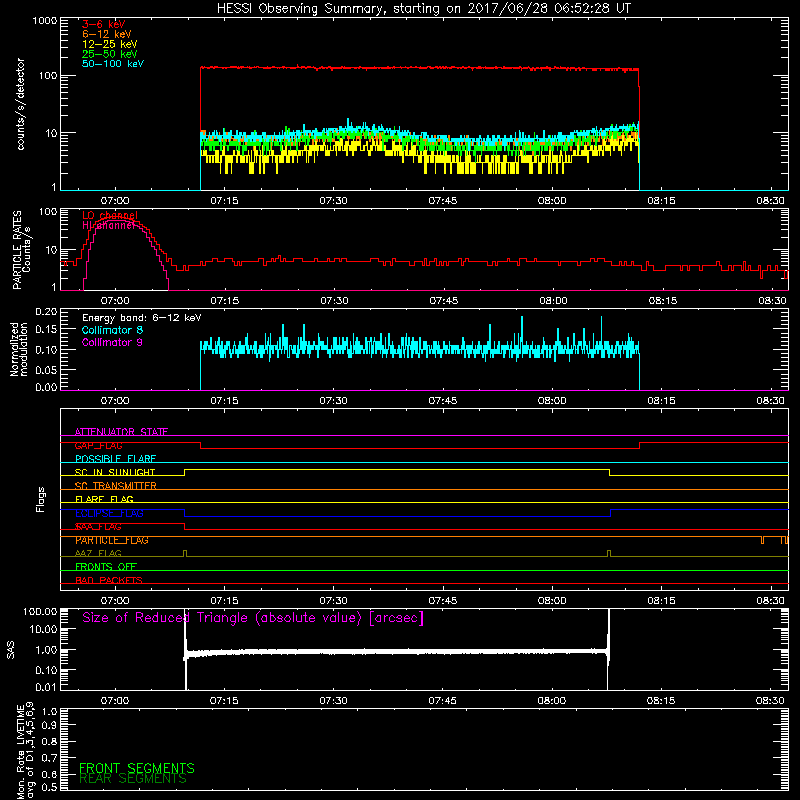Click the 08:15 tick under the Flags panel
800x800 pixels.
662,601
